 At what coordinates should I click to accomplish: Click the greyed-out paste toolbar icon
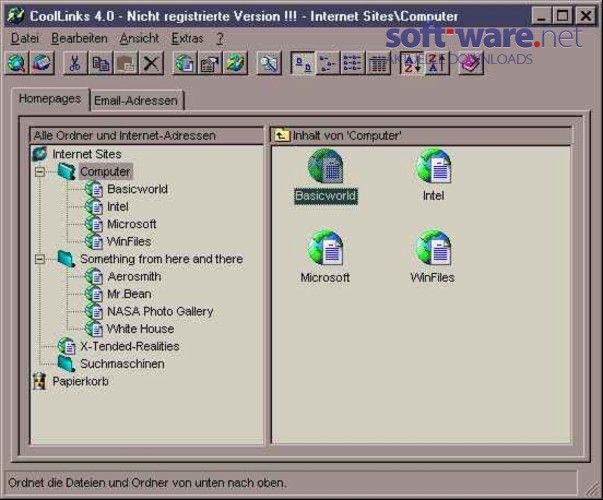click(126, 63)
